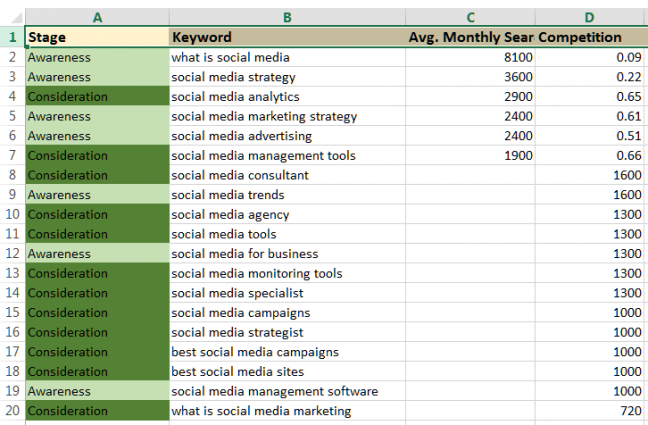
Task: Select cell containing 'what is social media'
Action: (x=287, y=57)
